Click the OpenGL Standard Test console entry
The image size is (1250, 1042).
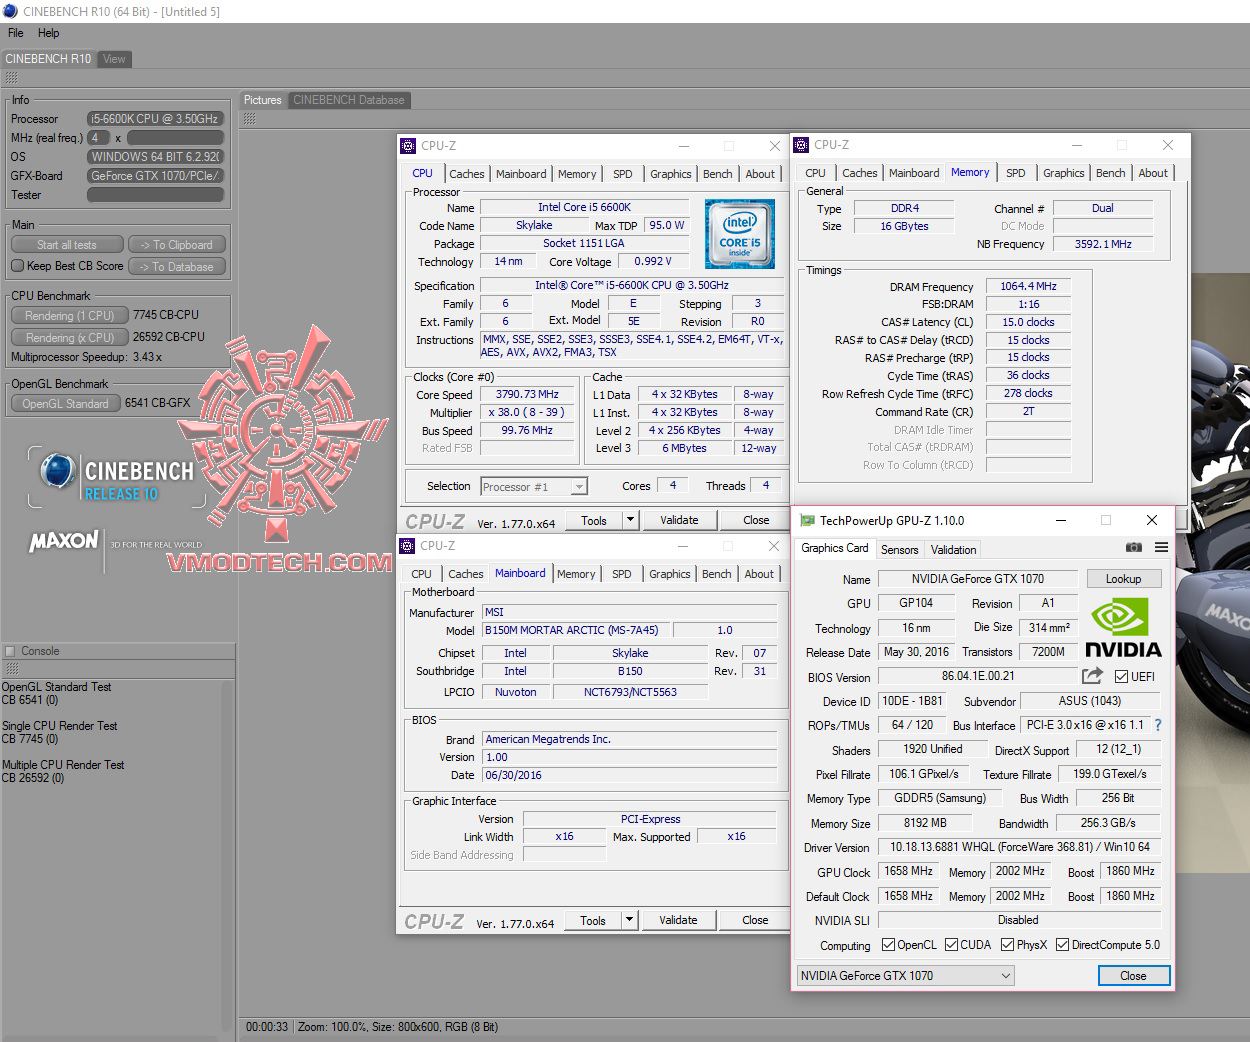(57, 693)
